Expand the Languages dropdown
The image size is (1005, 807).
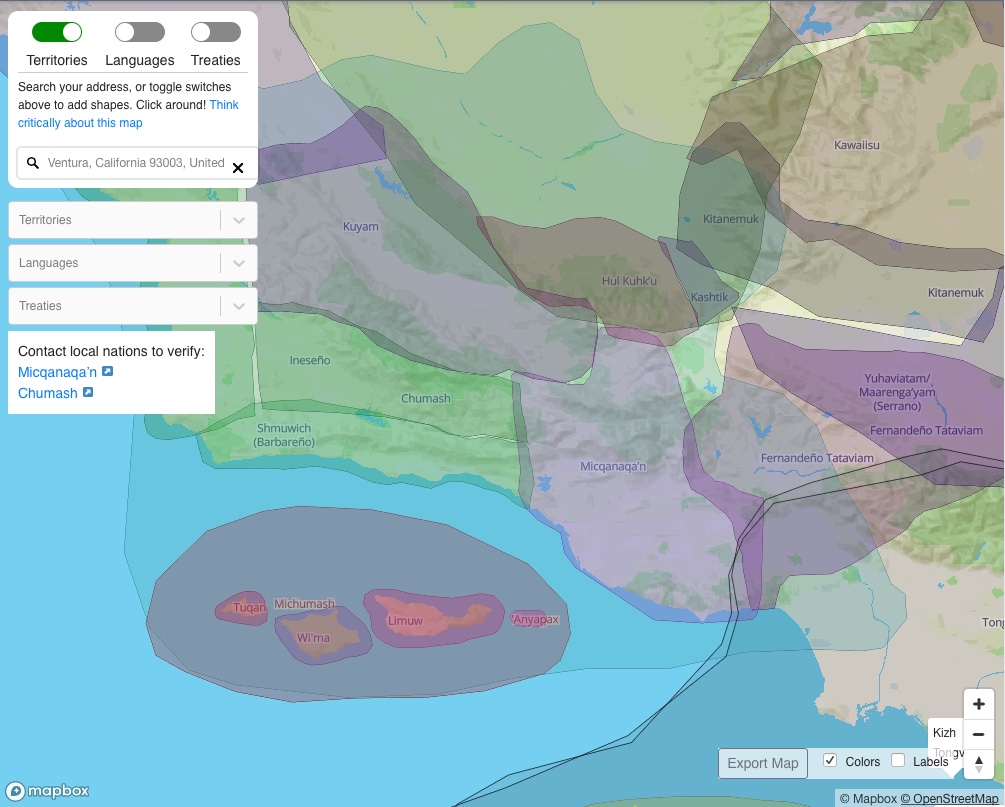238,263
